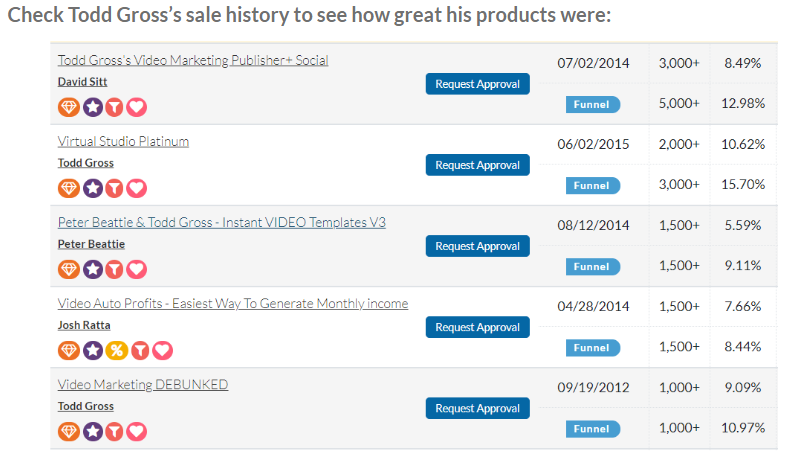This screenshot has height=472, width=799.
Task: Click the orange diamond icon under Video Marketing DEBUNKED
Action: click(x=69, y=431)
